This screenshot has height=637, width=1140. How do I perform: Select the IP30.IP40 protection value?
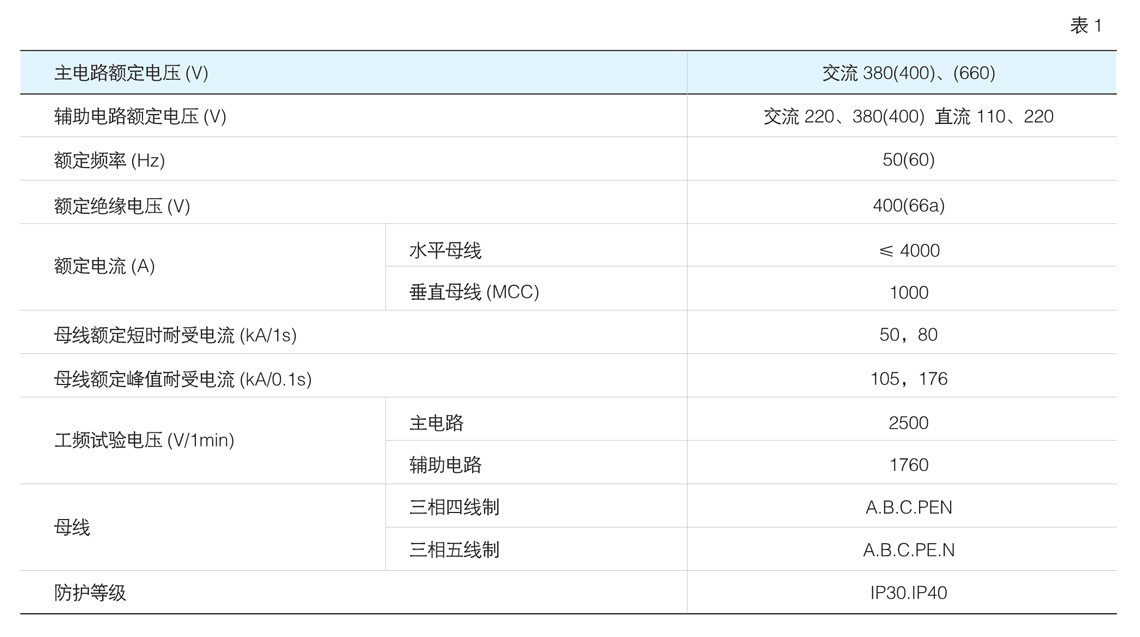[x=908, y=593]
